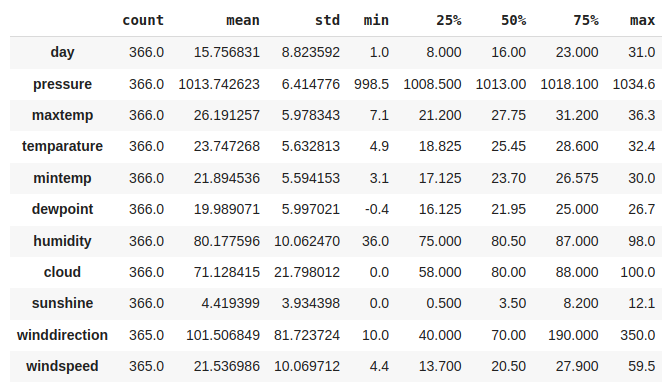
Task: Click the 50% column header
Action: pos(513,20)
